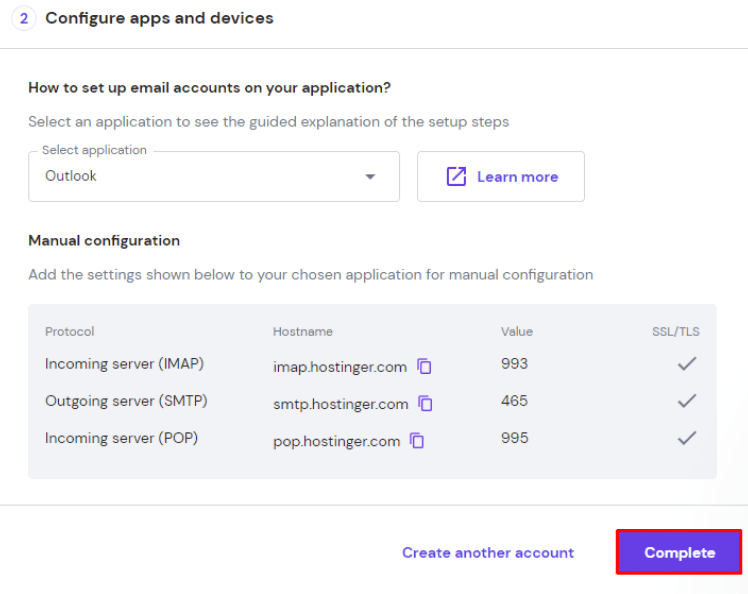This screenshot has width=748, height=594.
Task: Click the POP port value 995
Action: point(514,438)
